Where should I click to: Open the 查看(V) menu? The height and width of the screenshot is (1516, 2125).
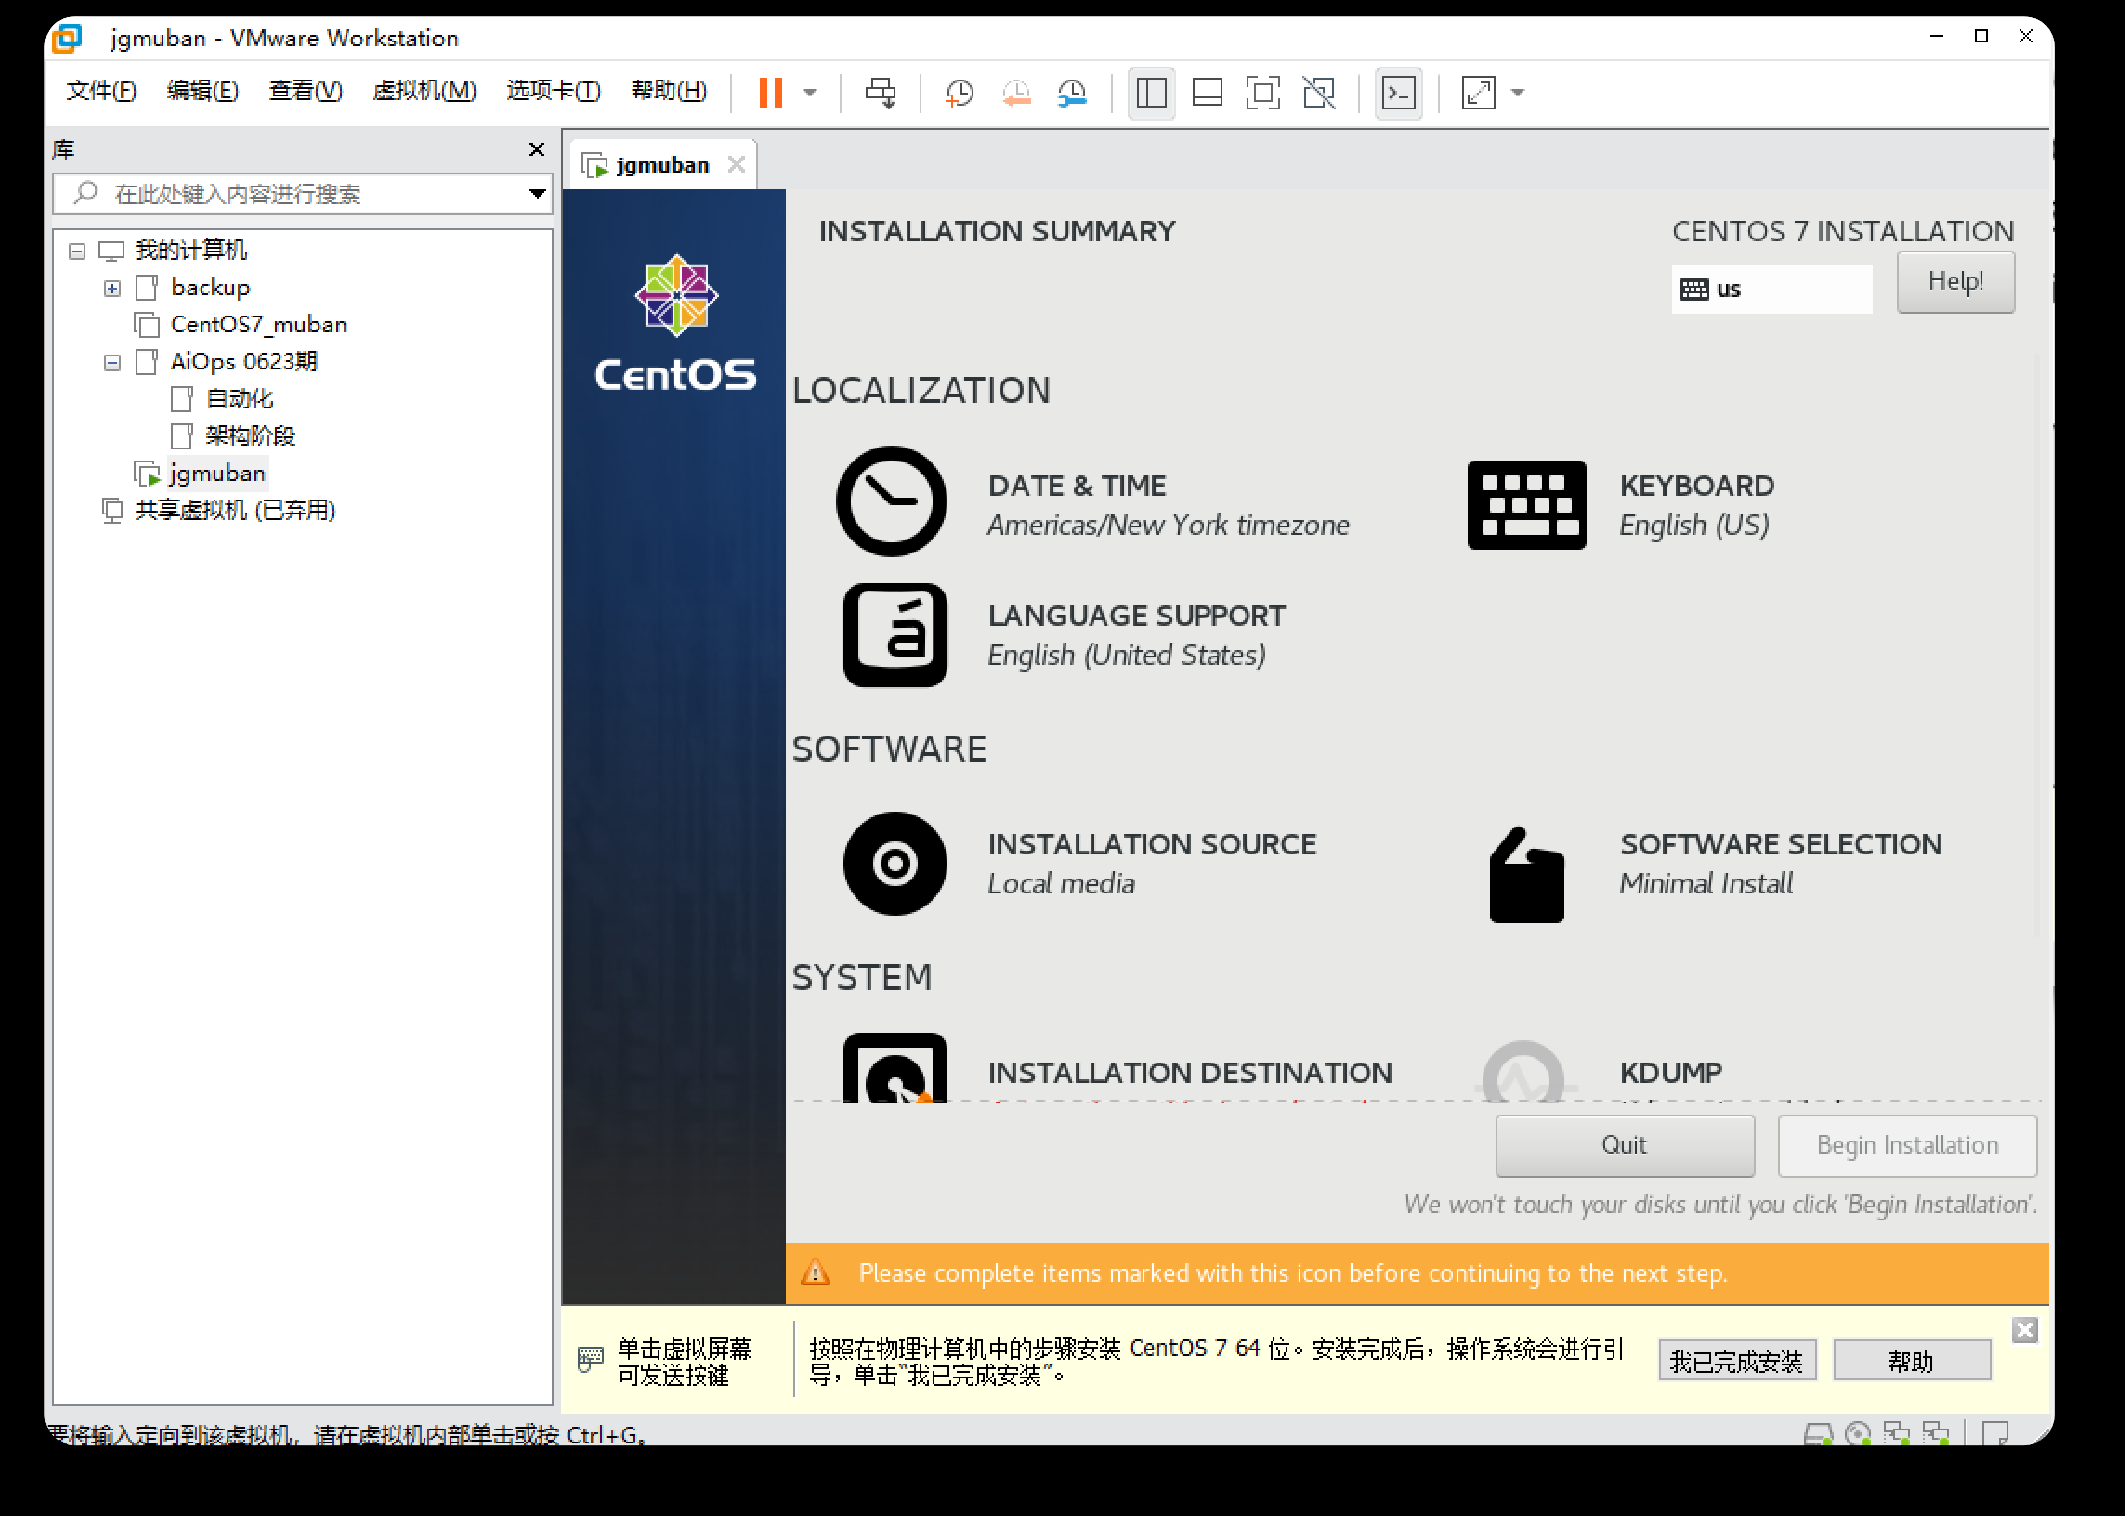pyautogui.click(x=305, y=91)
